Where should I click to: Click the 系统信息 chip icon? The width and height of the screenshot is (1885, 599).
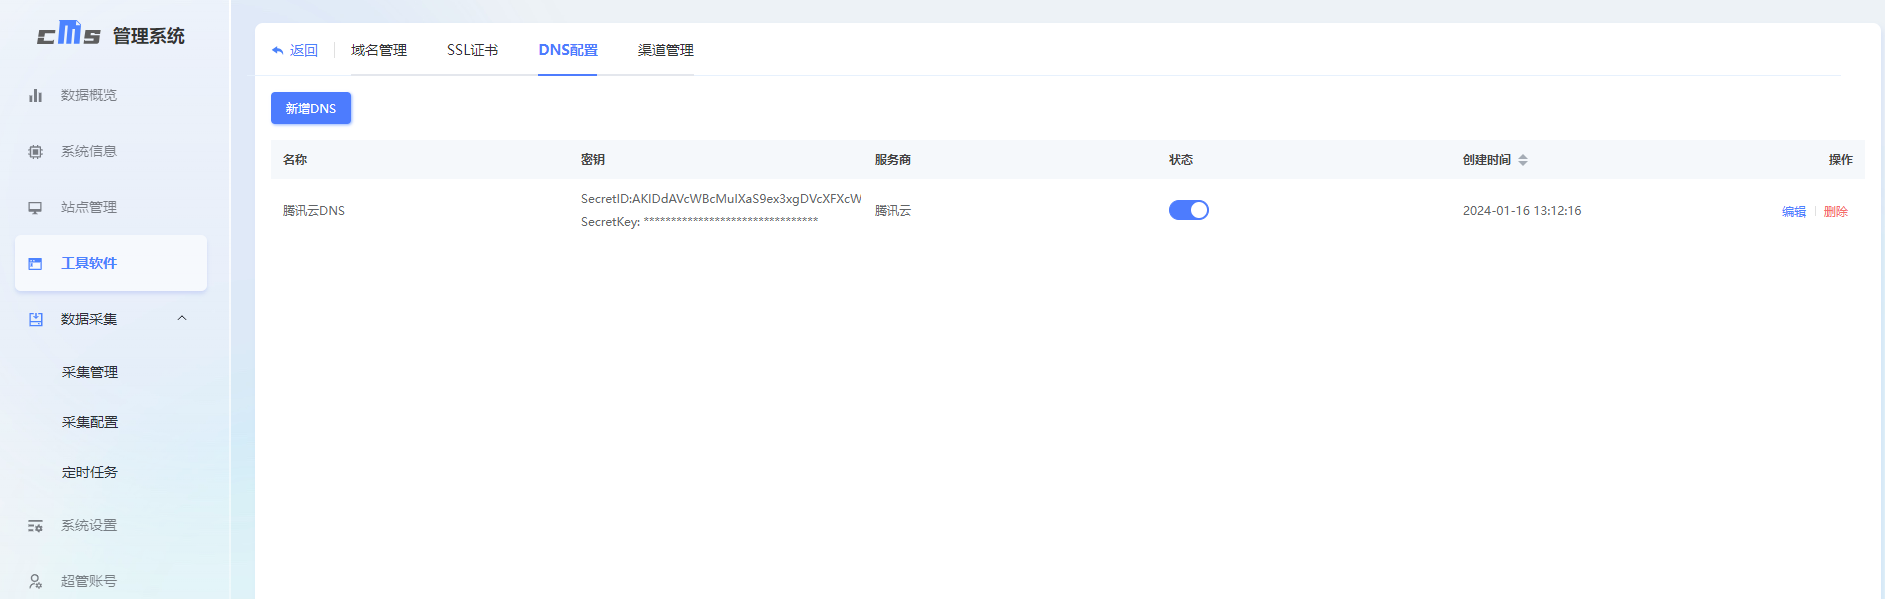(35, 151)
